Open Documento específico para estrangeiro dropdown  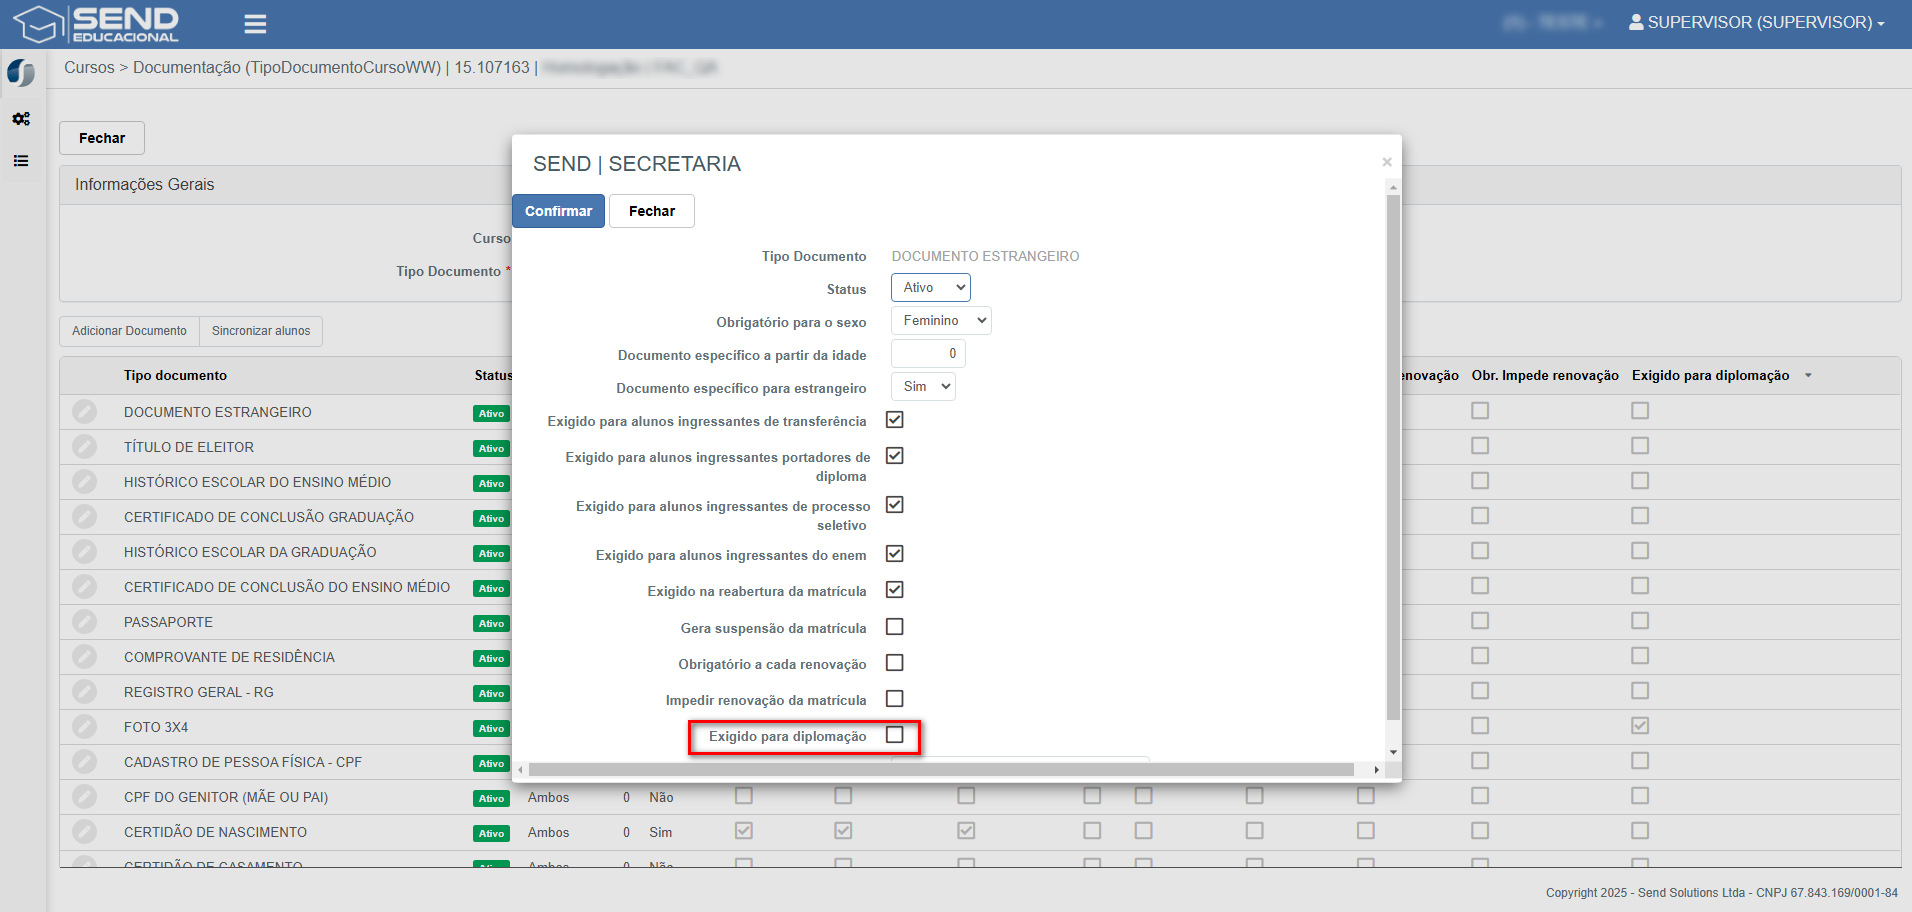tap(923, 387)
